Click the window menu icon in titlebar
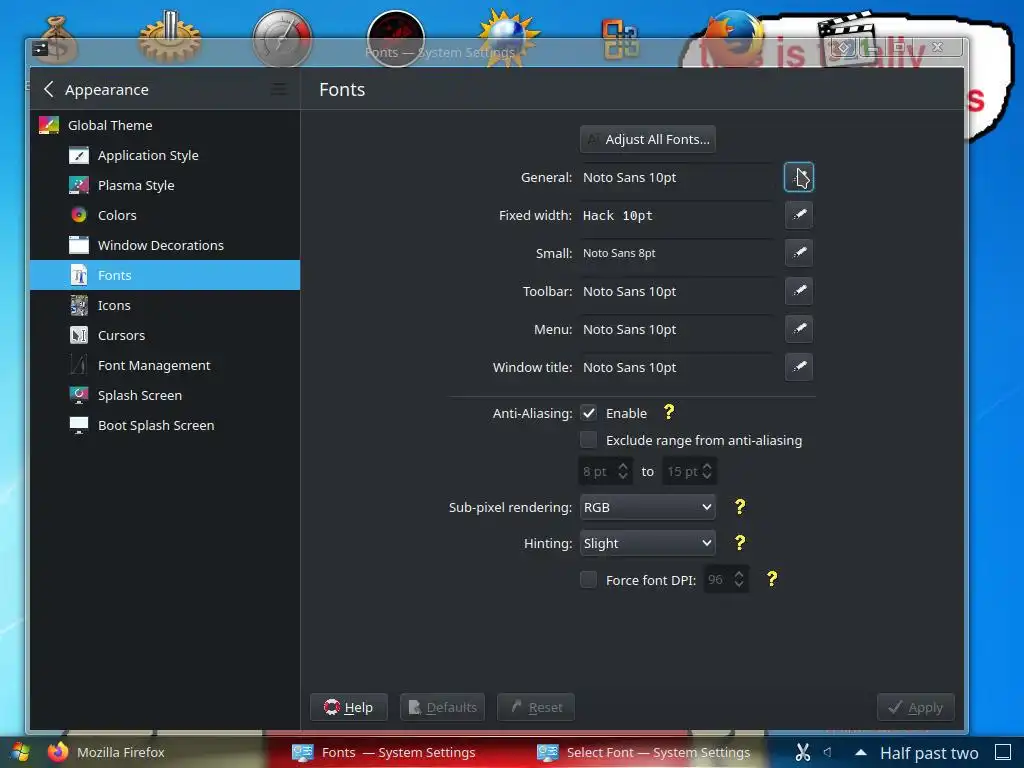Viewport: 1024px width, 768px height. coord(40,48)
